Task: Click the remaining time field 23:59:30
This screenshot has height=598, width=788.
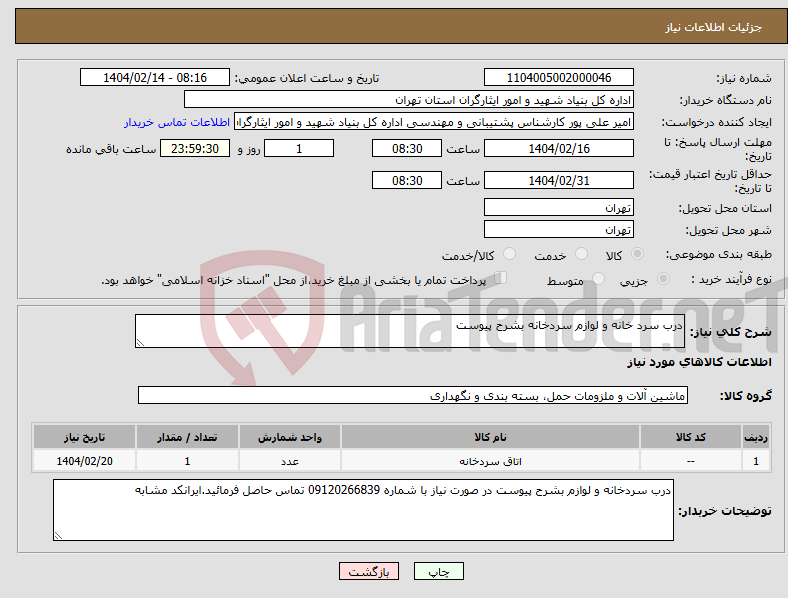Action: pyautogui.click(x=195, y=148)
